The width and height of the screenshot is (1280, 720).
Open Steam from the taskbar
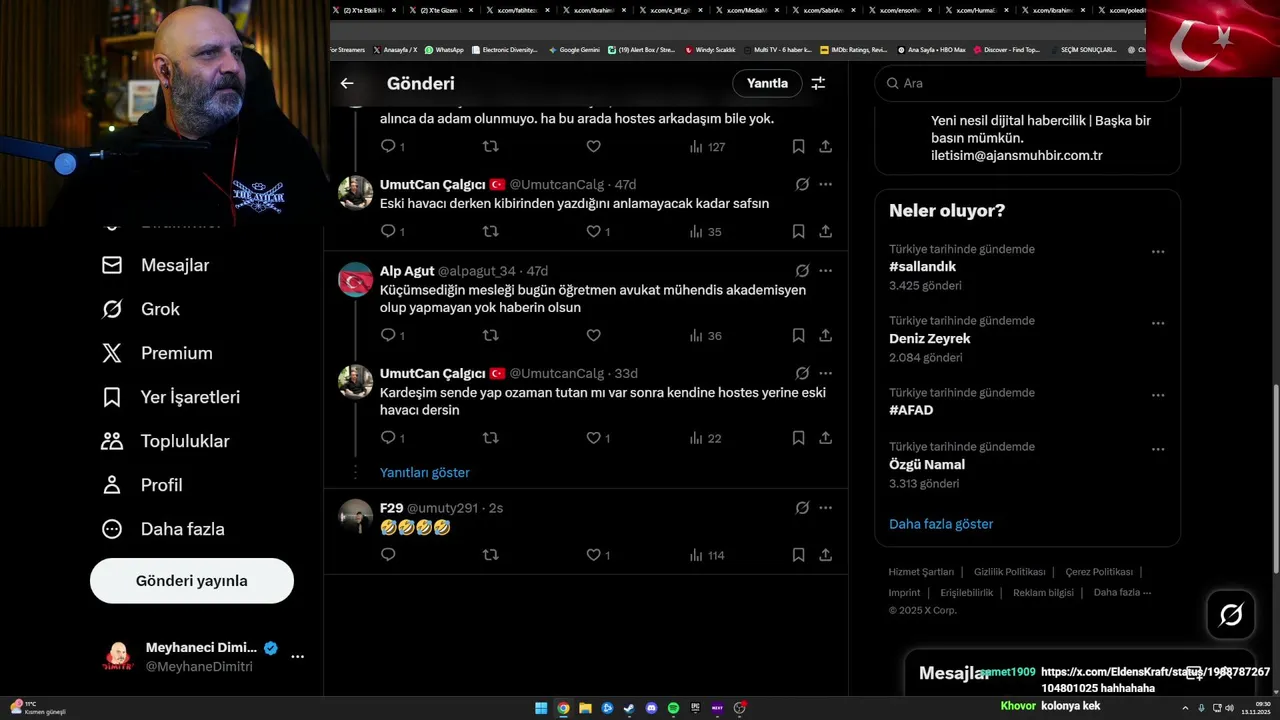click(x=629, y=708)
